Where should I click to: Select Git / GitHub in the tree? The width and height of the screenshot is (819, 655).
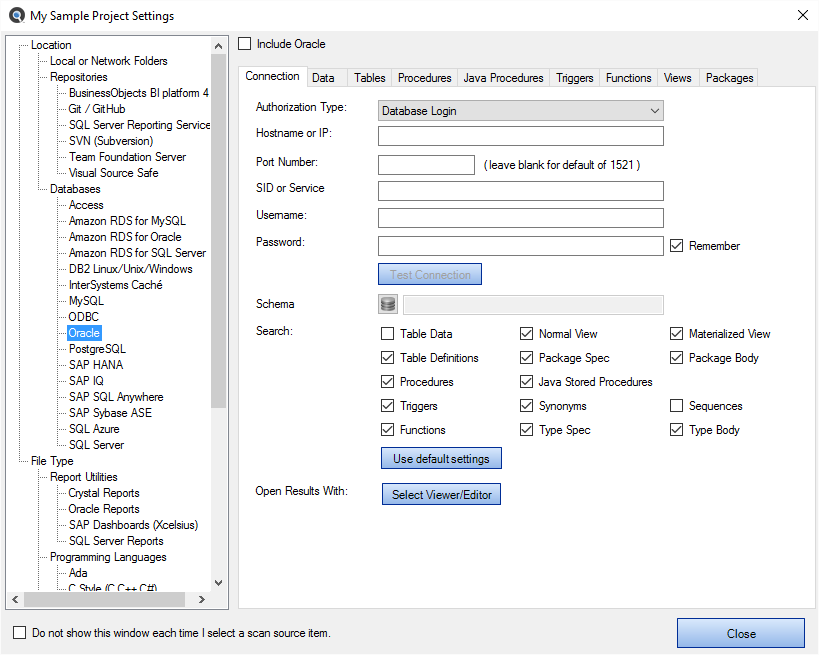pos(97,109)
